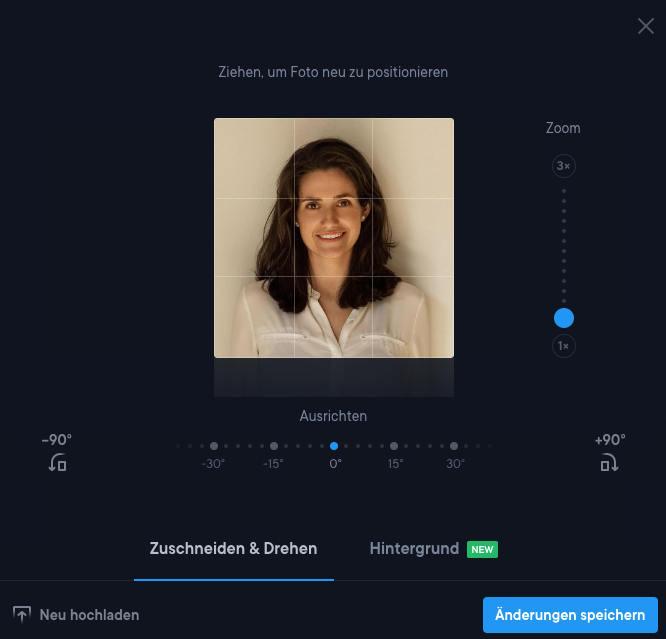Rotate photo 90 degrees counterclockwise
Viewport: 666px width, 639px height.
click(x=57, y=463)
